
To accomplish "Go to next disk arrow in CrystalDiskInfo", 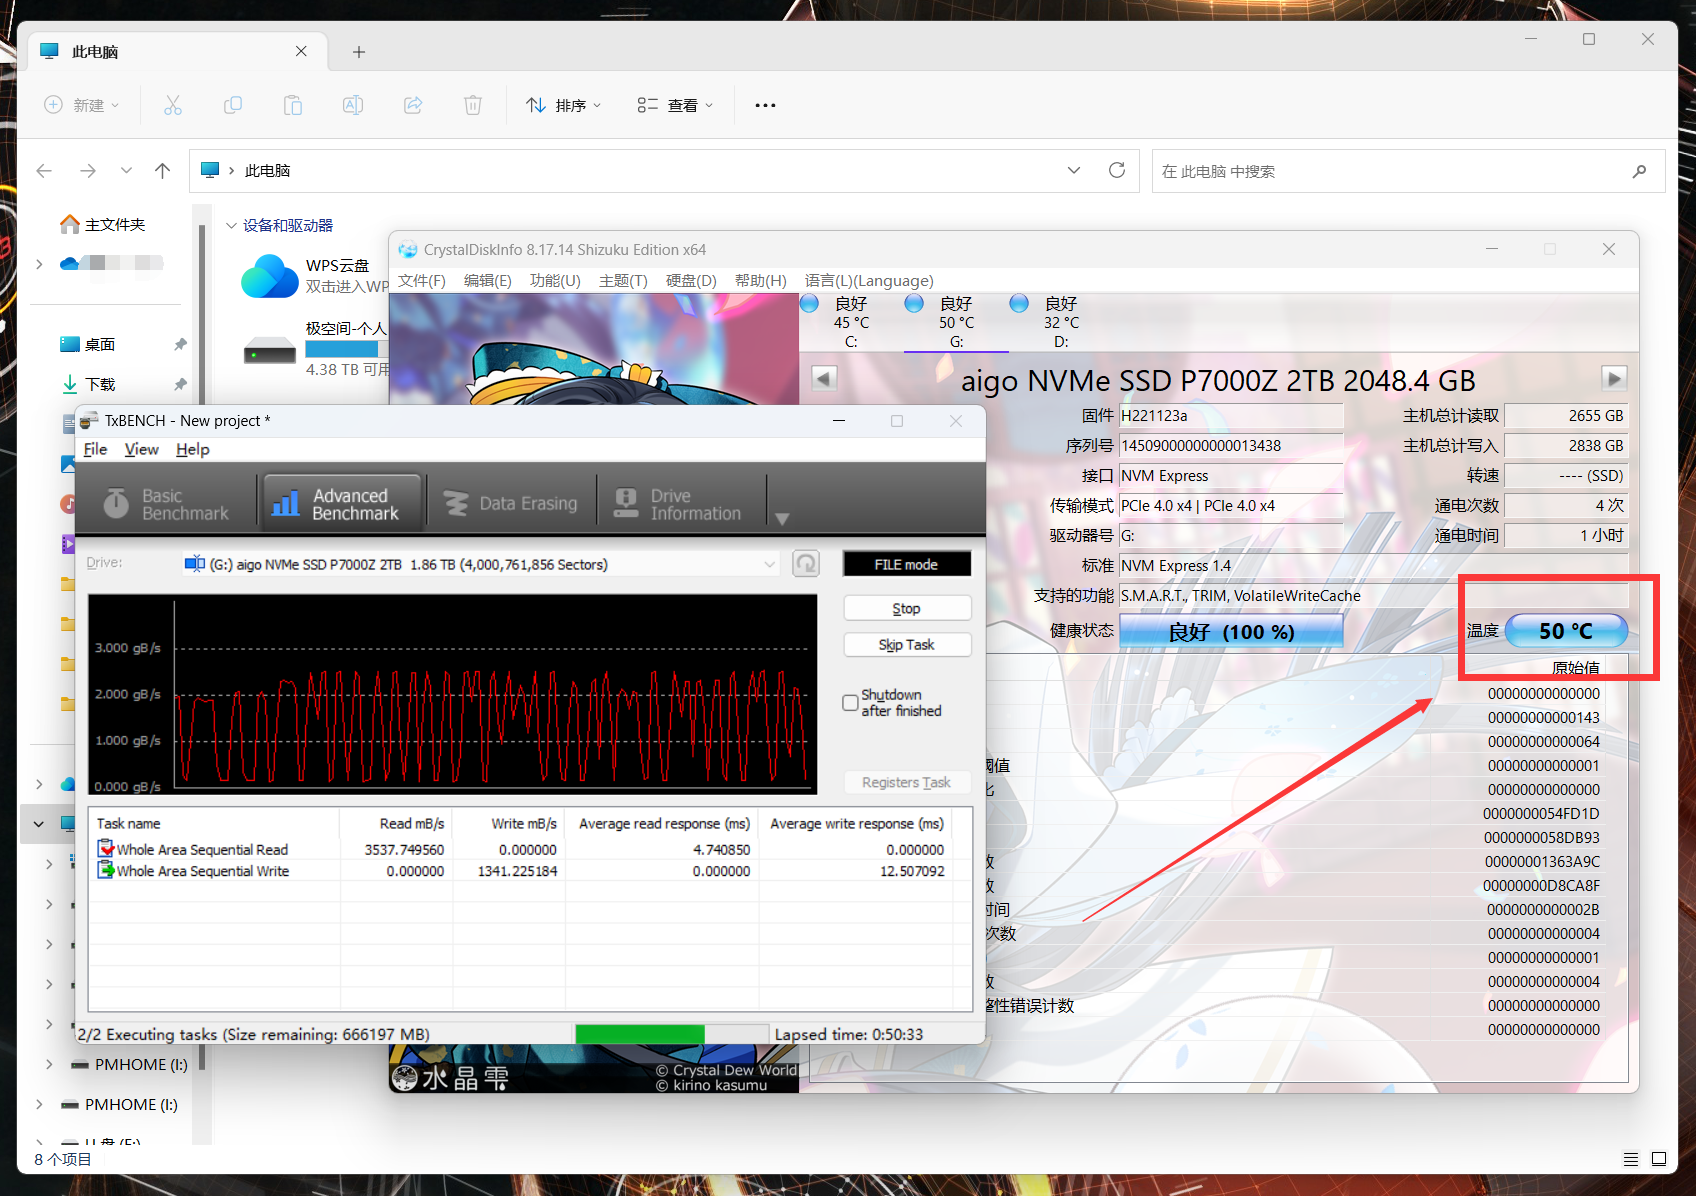I will coord(1614,378).
